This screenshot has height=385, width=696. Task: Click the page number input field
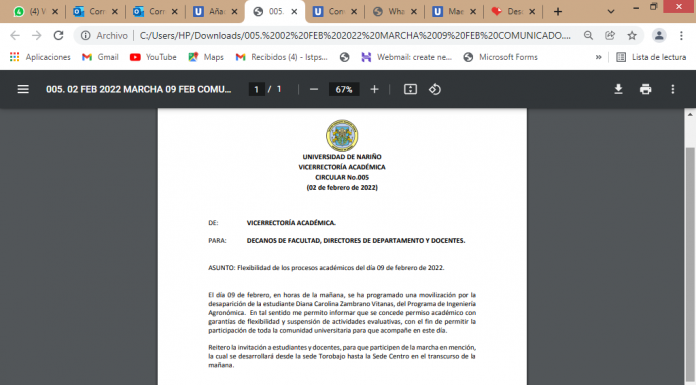tap(256, 89)
